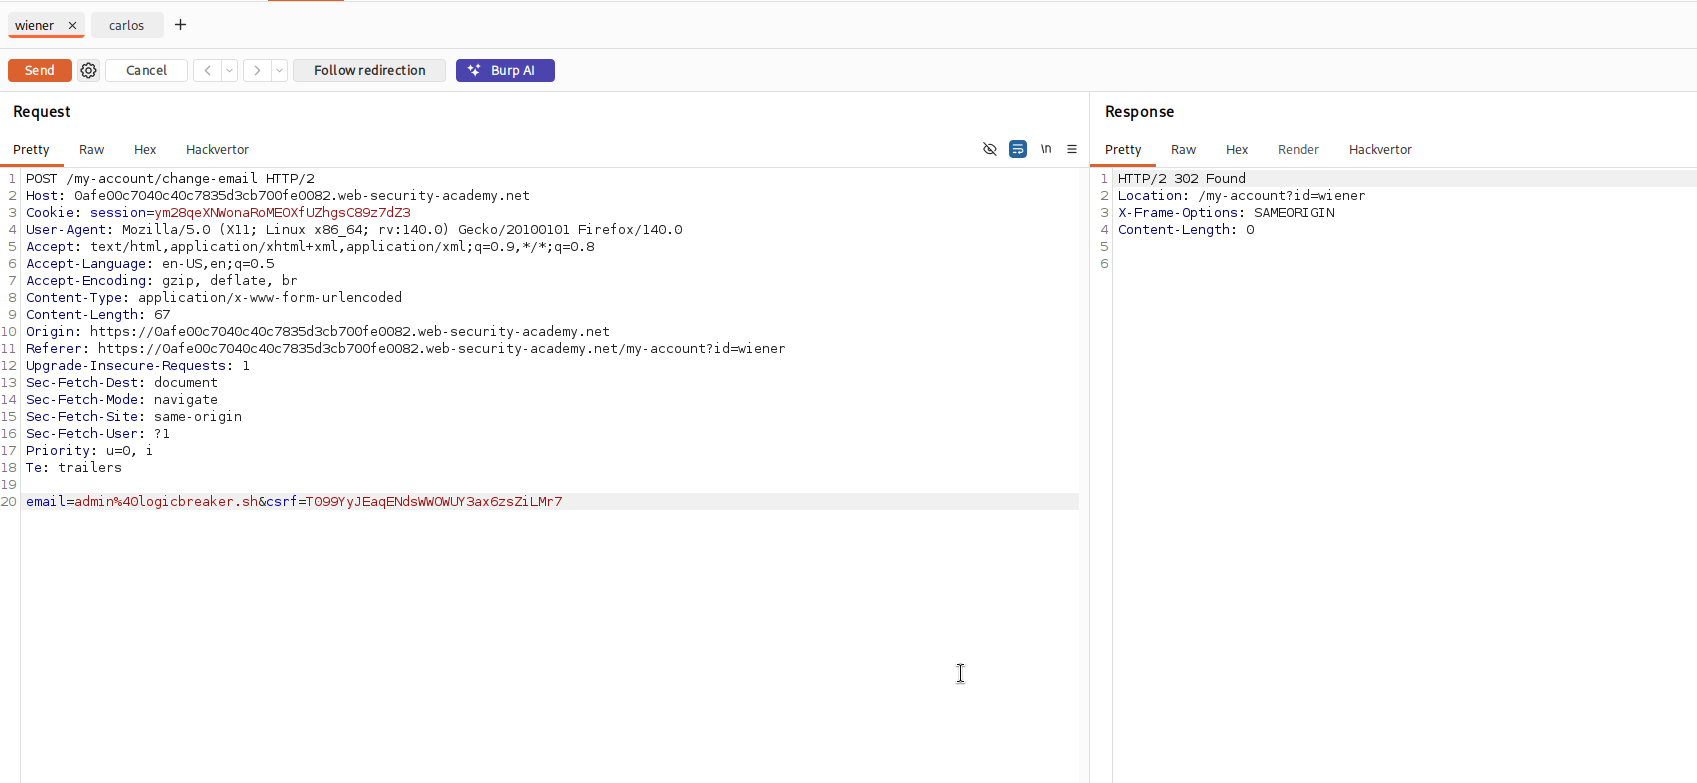Click the User-Agent header line
This screenshot has height=783, width=1697.
click(354, 230)
